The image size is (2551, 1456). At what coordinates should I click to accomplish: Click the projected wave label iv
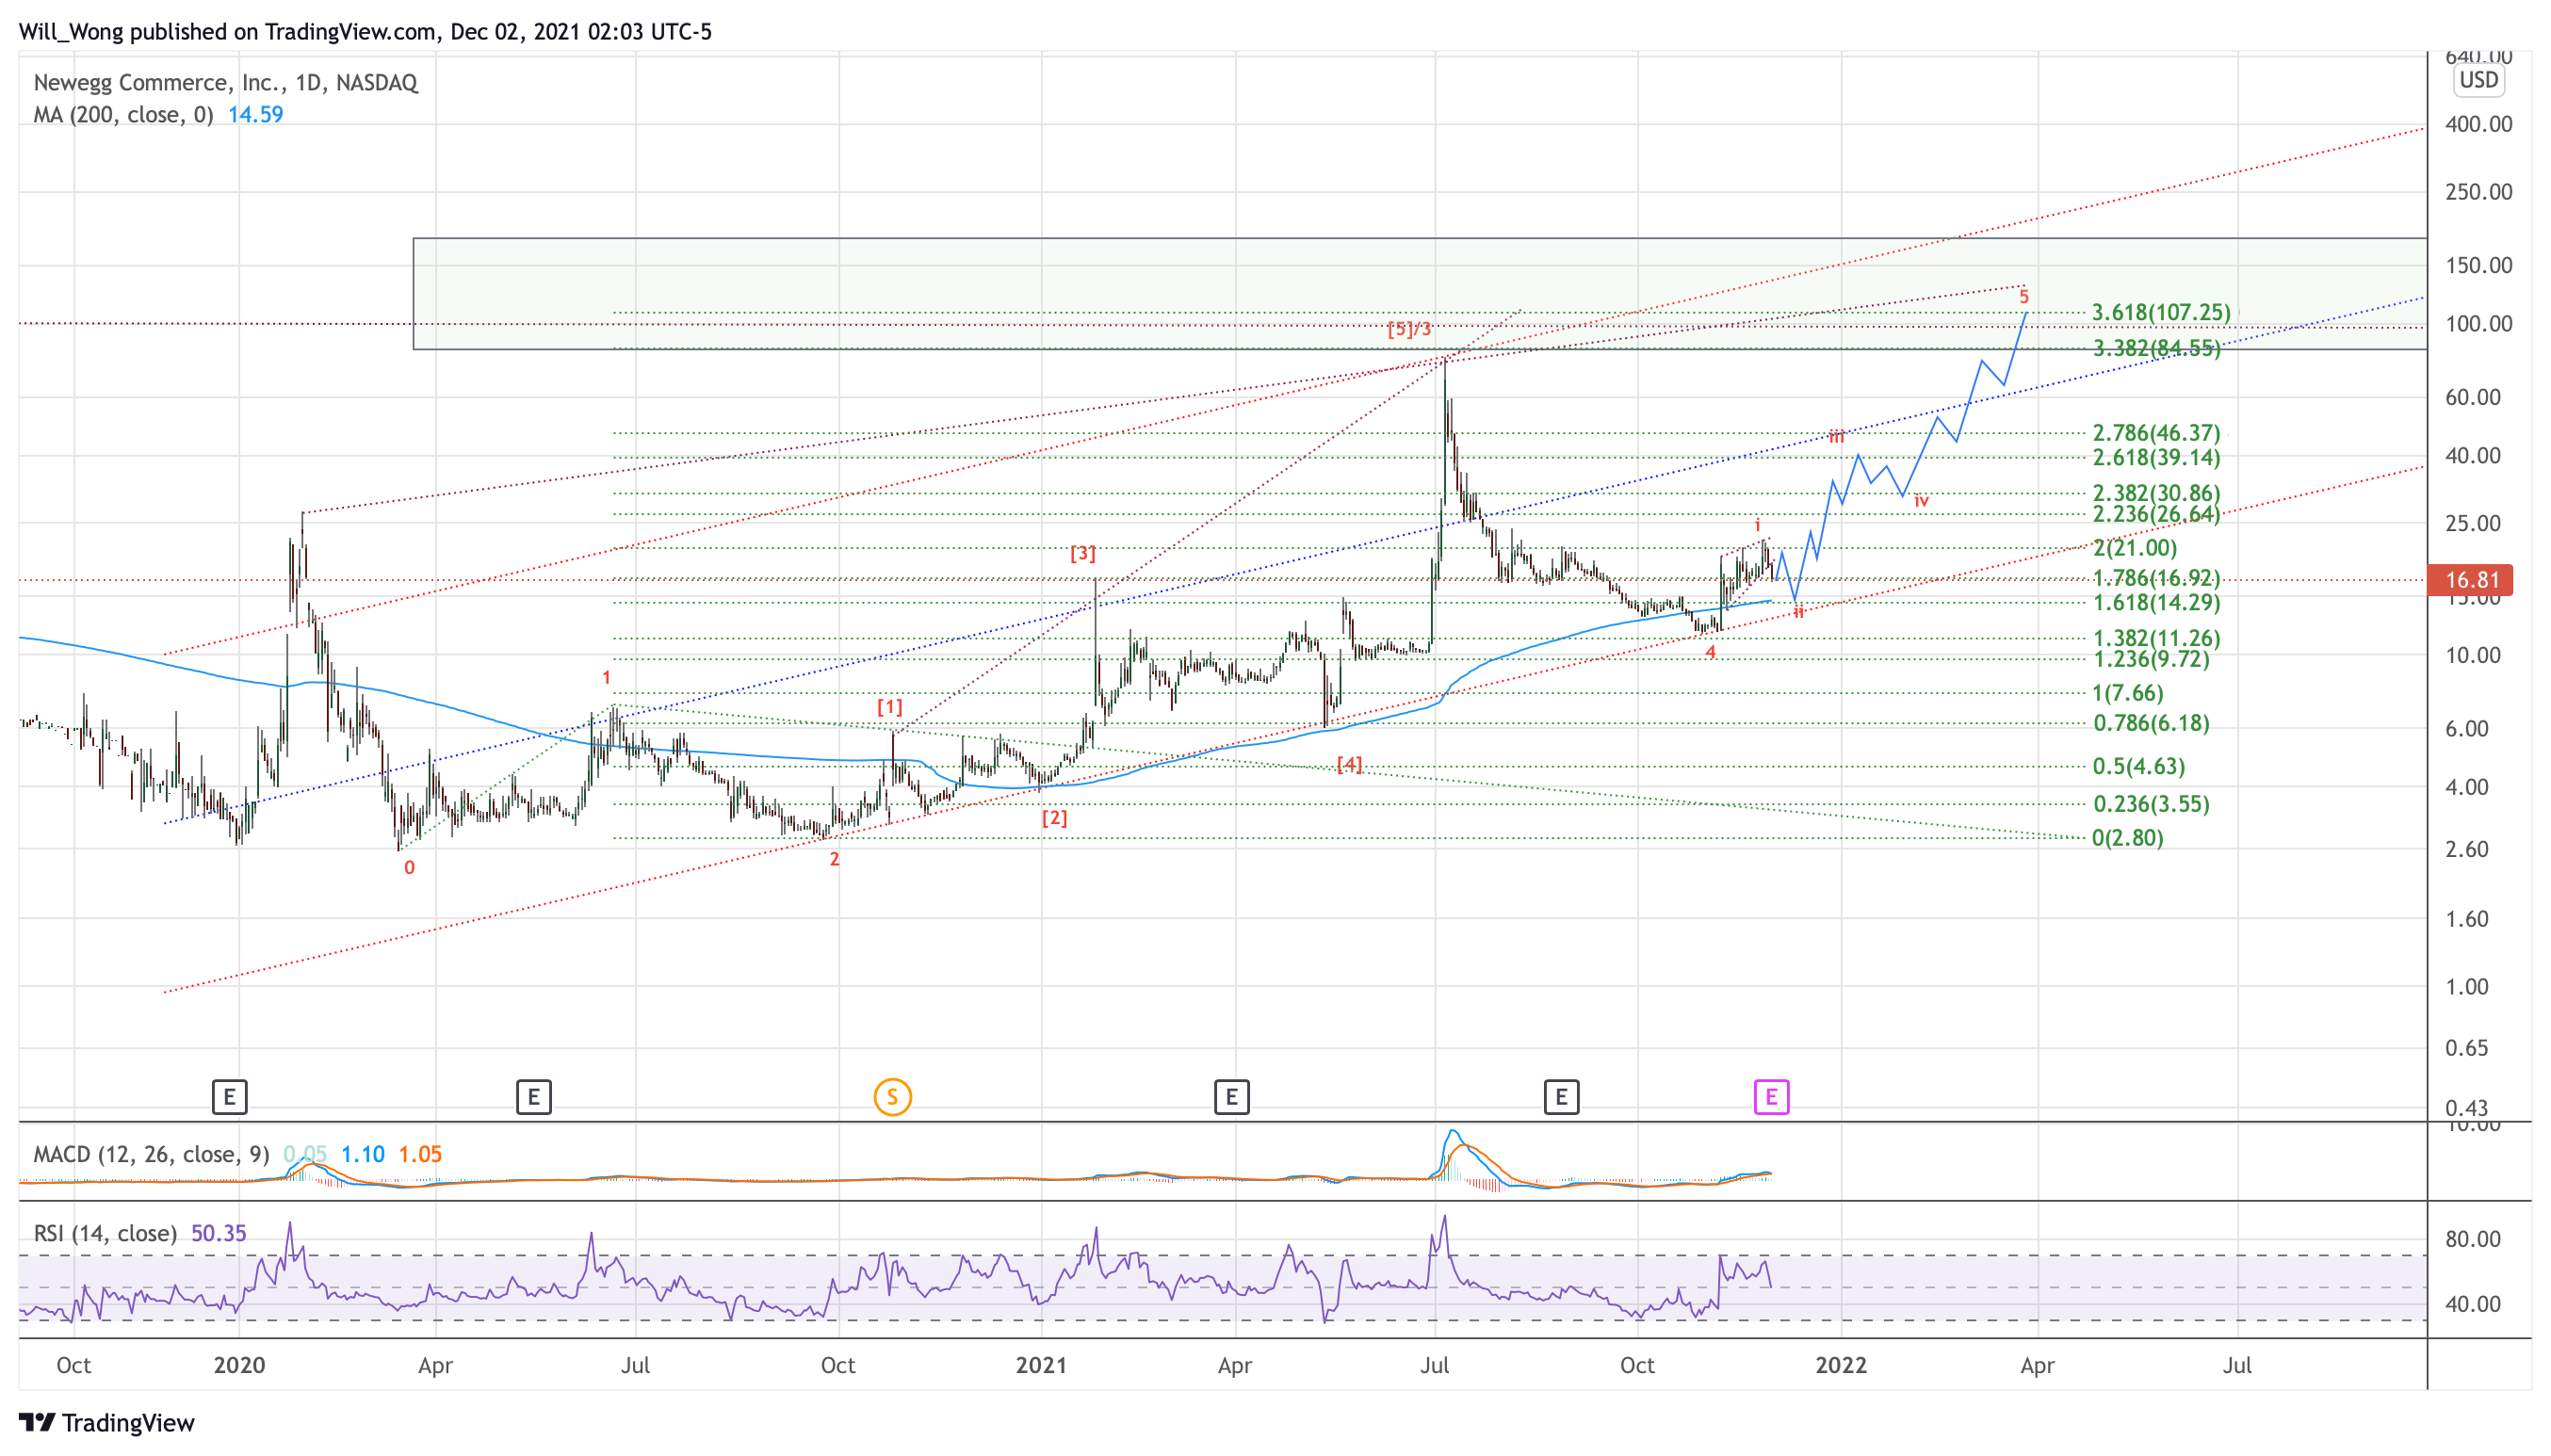(1921, 501)
